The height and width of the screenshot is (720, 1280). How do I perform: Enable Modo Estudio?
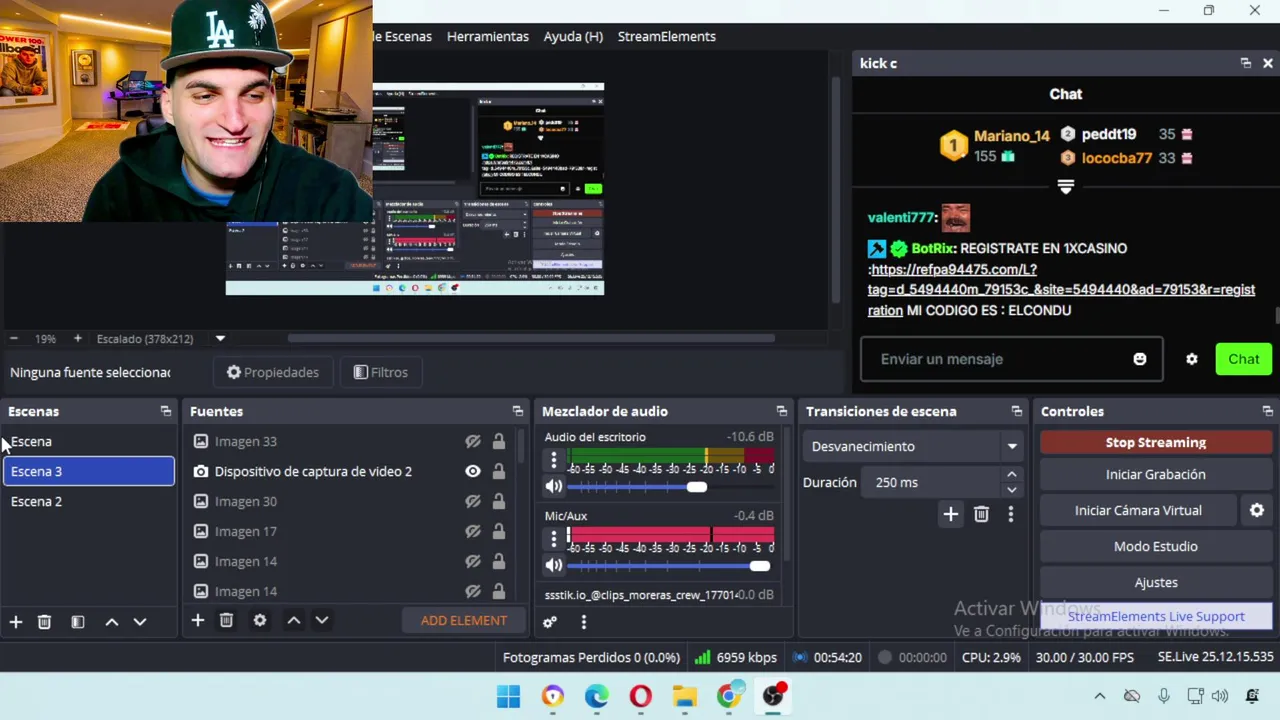1156,546
